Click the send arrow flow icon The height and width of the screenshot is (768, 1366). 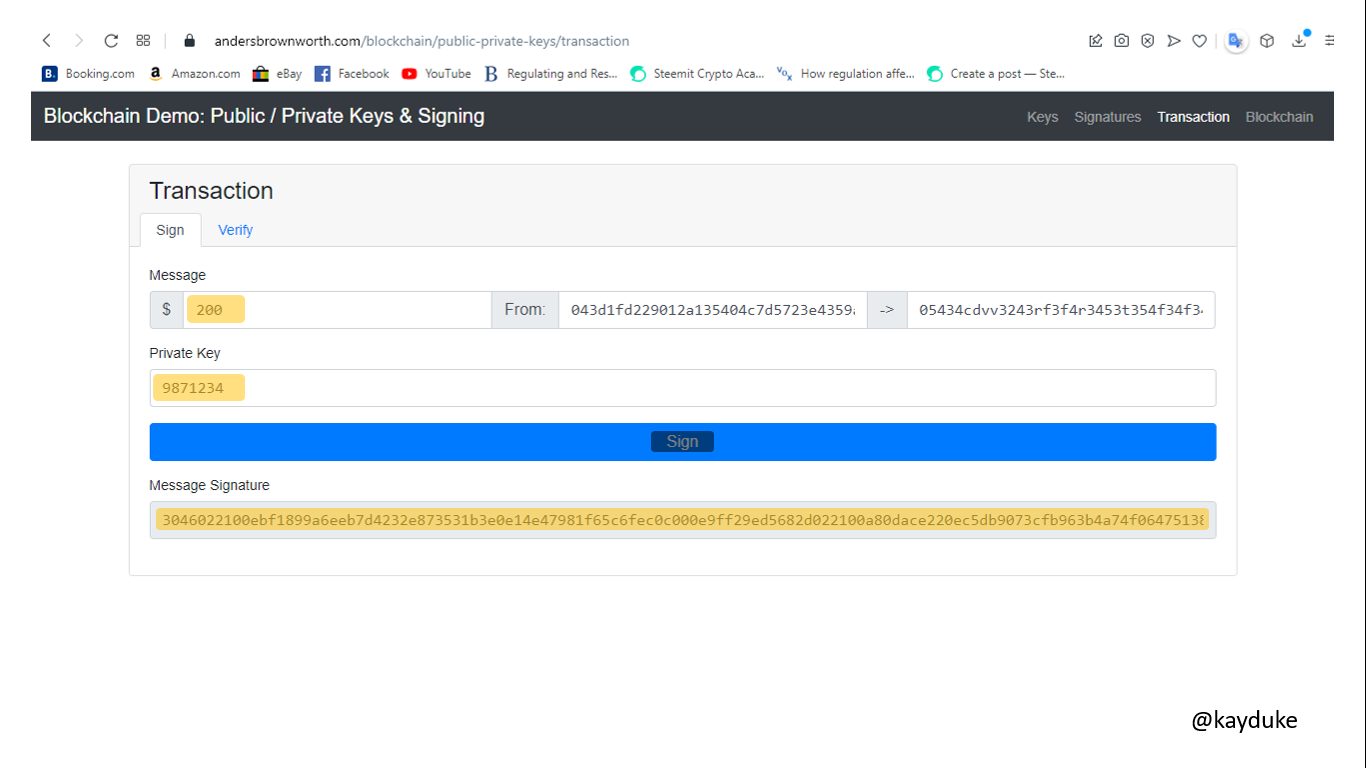point(1173,41)
